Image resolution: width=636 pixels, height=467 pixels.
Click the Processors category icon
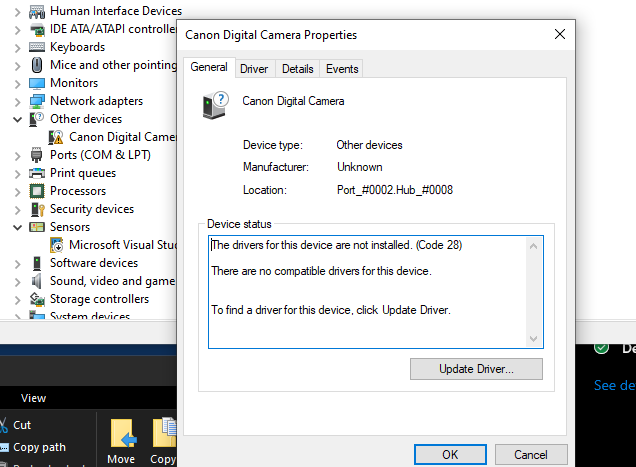[37, 191]
